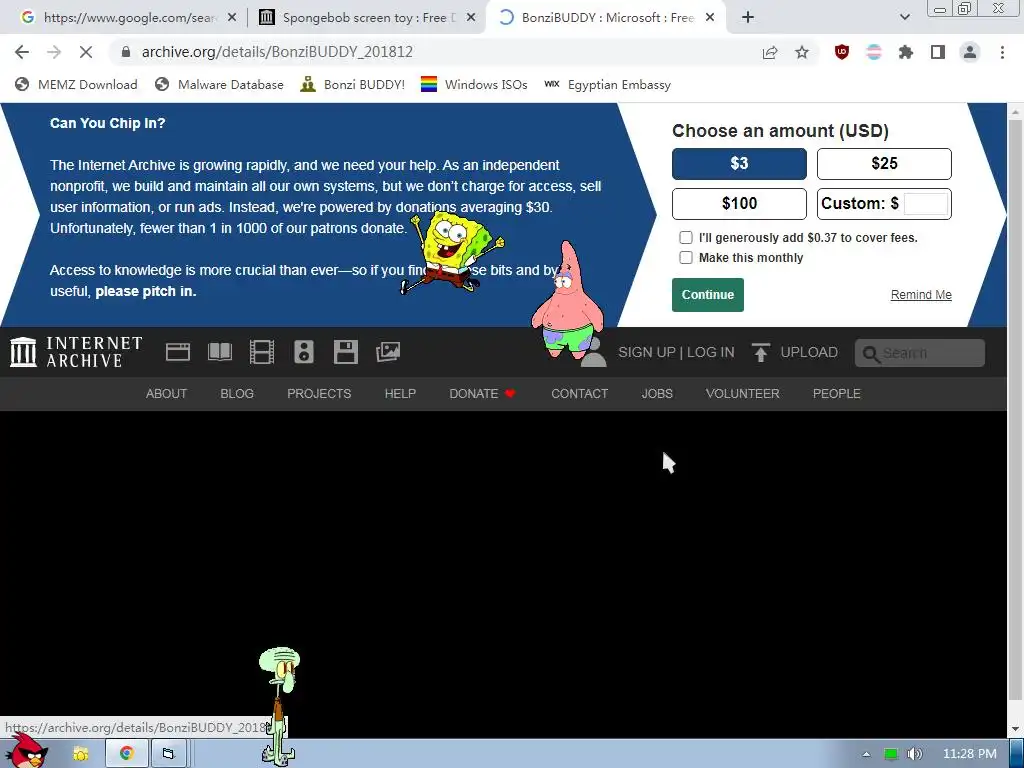Bookmark this page with the star icon
Screen dimensions: 1024x768
802,52
